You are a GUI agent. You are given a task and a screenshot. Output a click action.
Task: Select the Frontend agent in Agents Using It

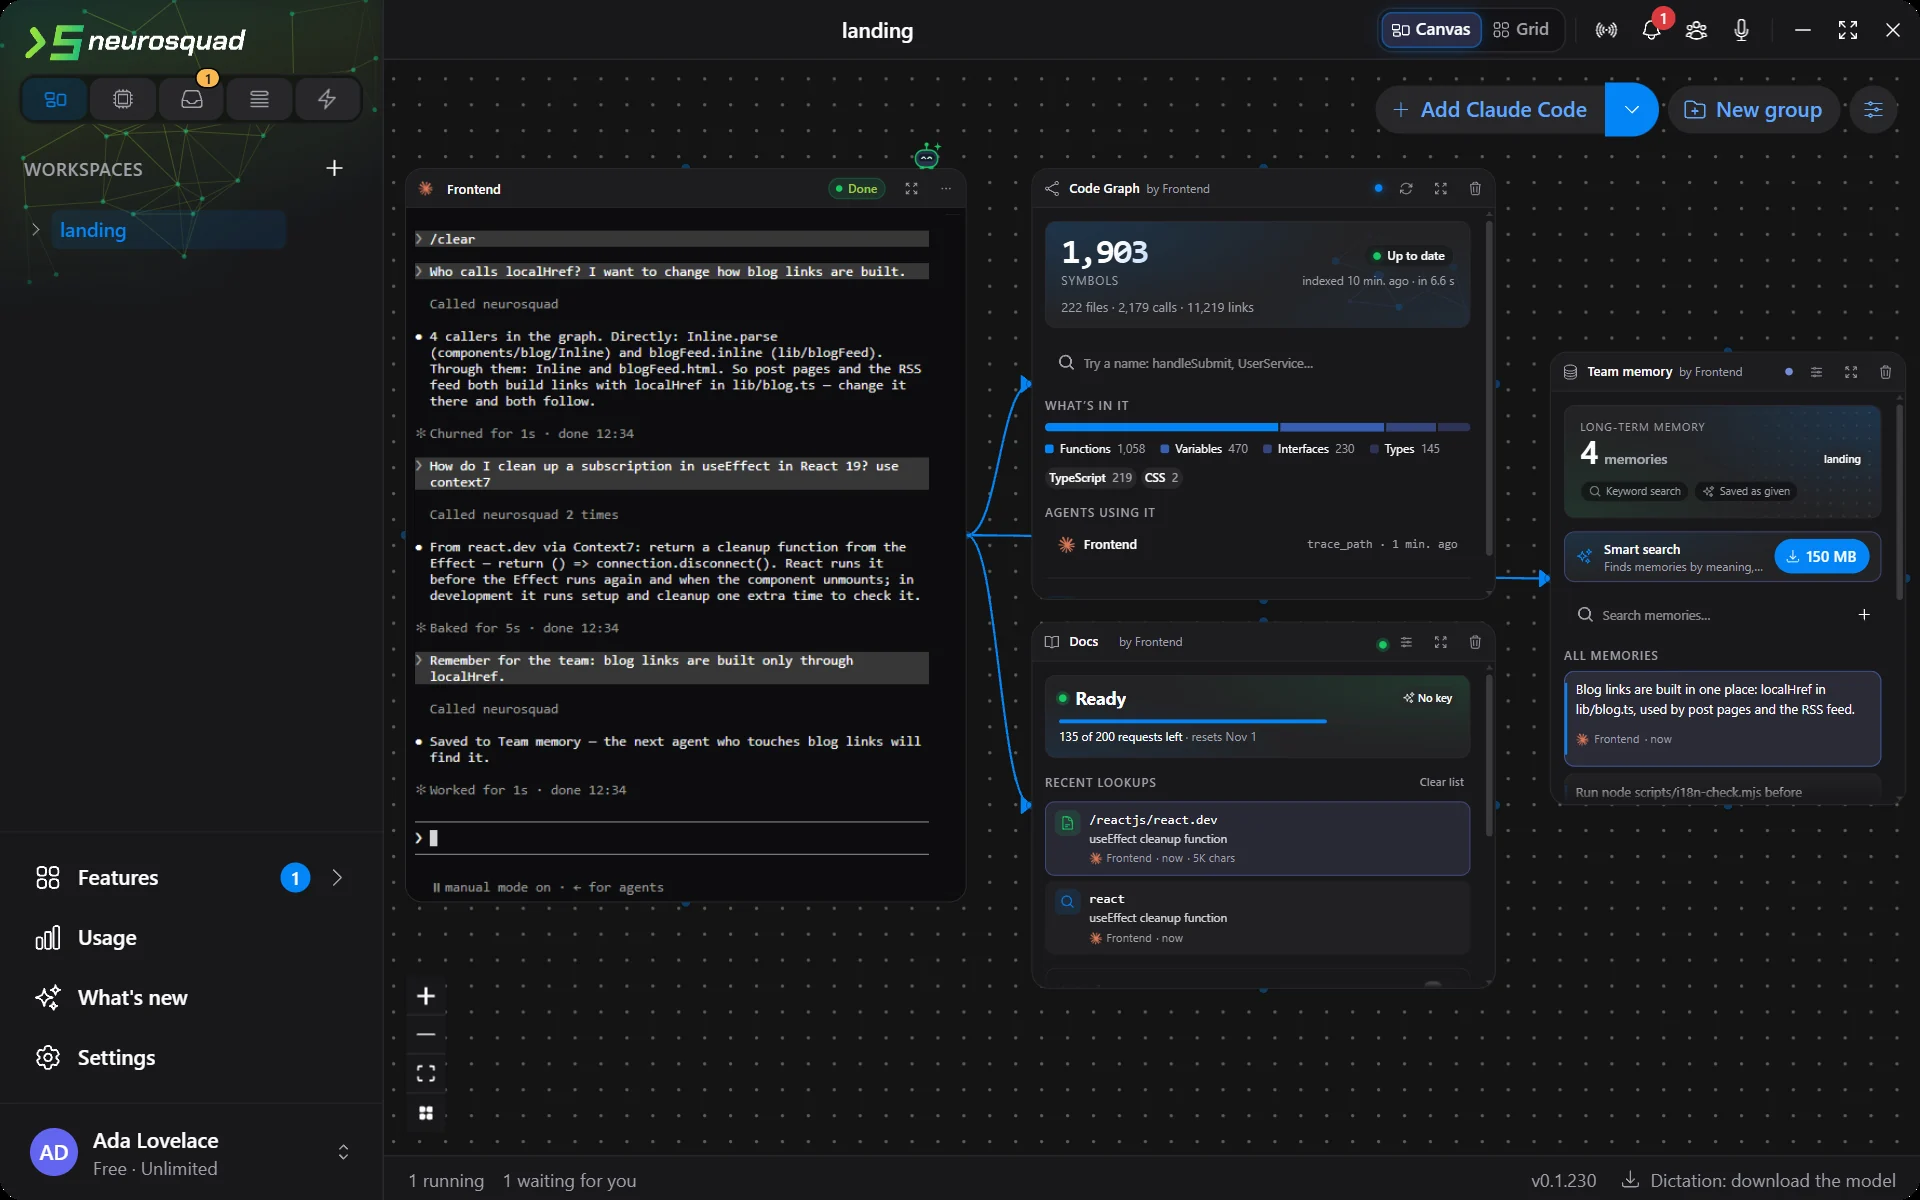(x=1257, y=544)
